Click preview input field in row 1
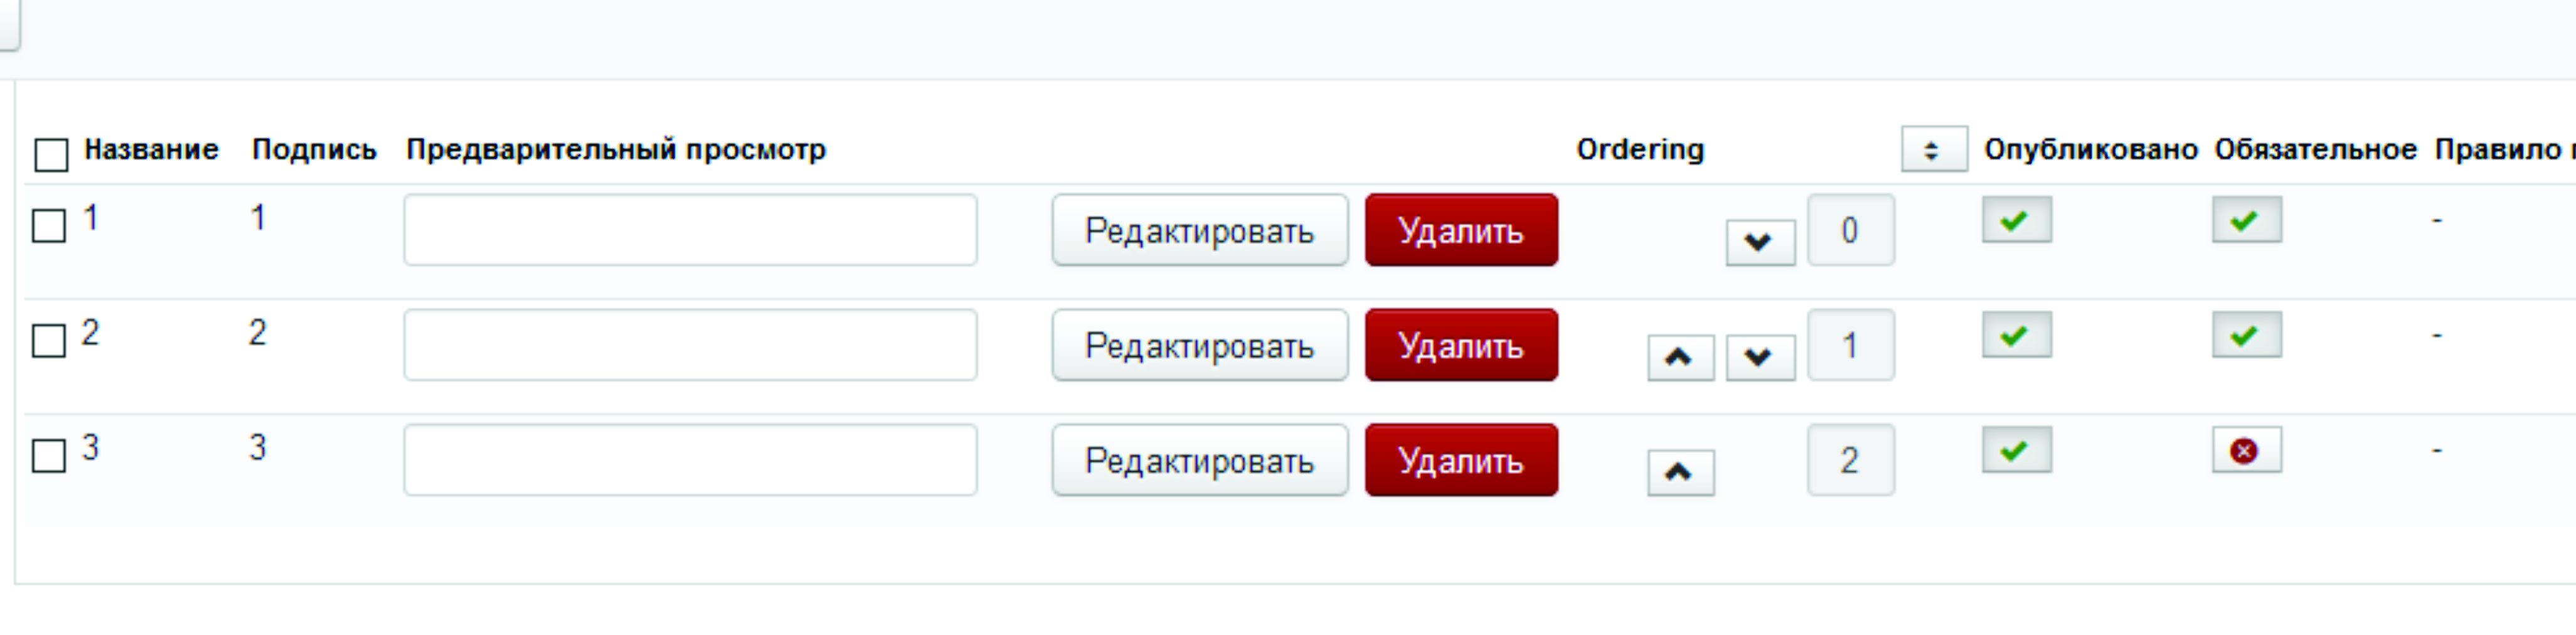 (690, 231)
